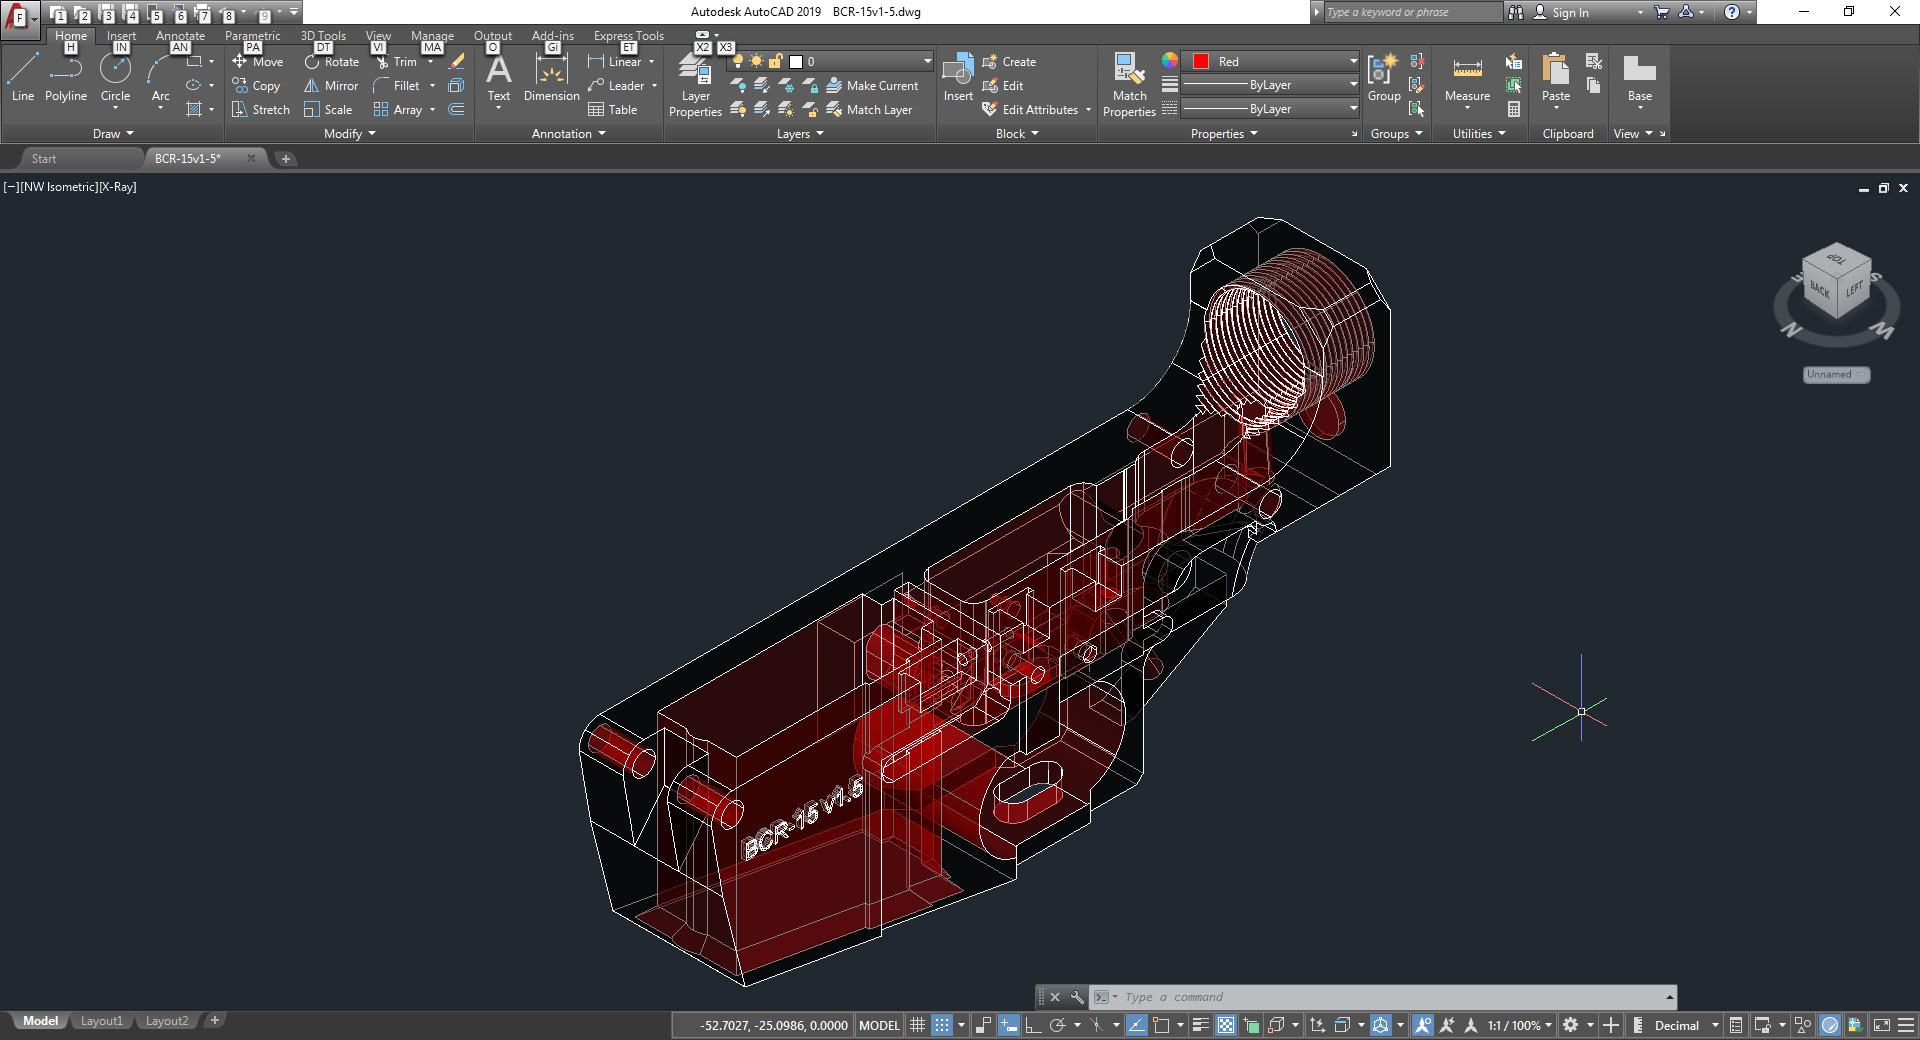Click Sign In link

pos(1570,12)
